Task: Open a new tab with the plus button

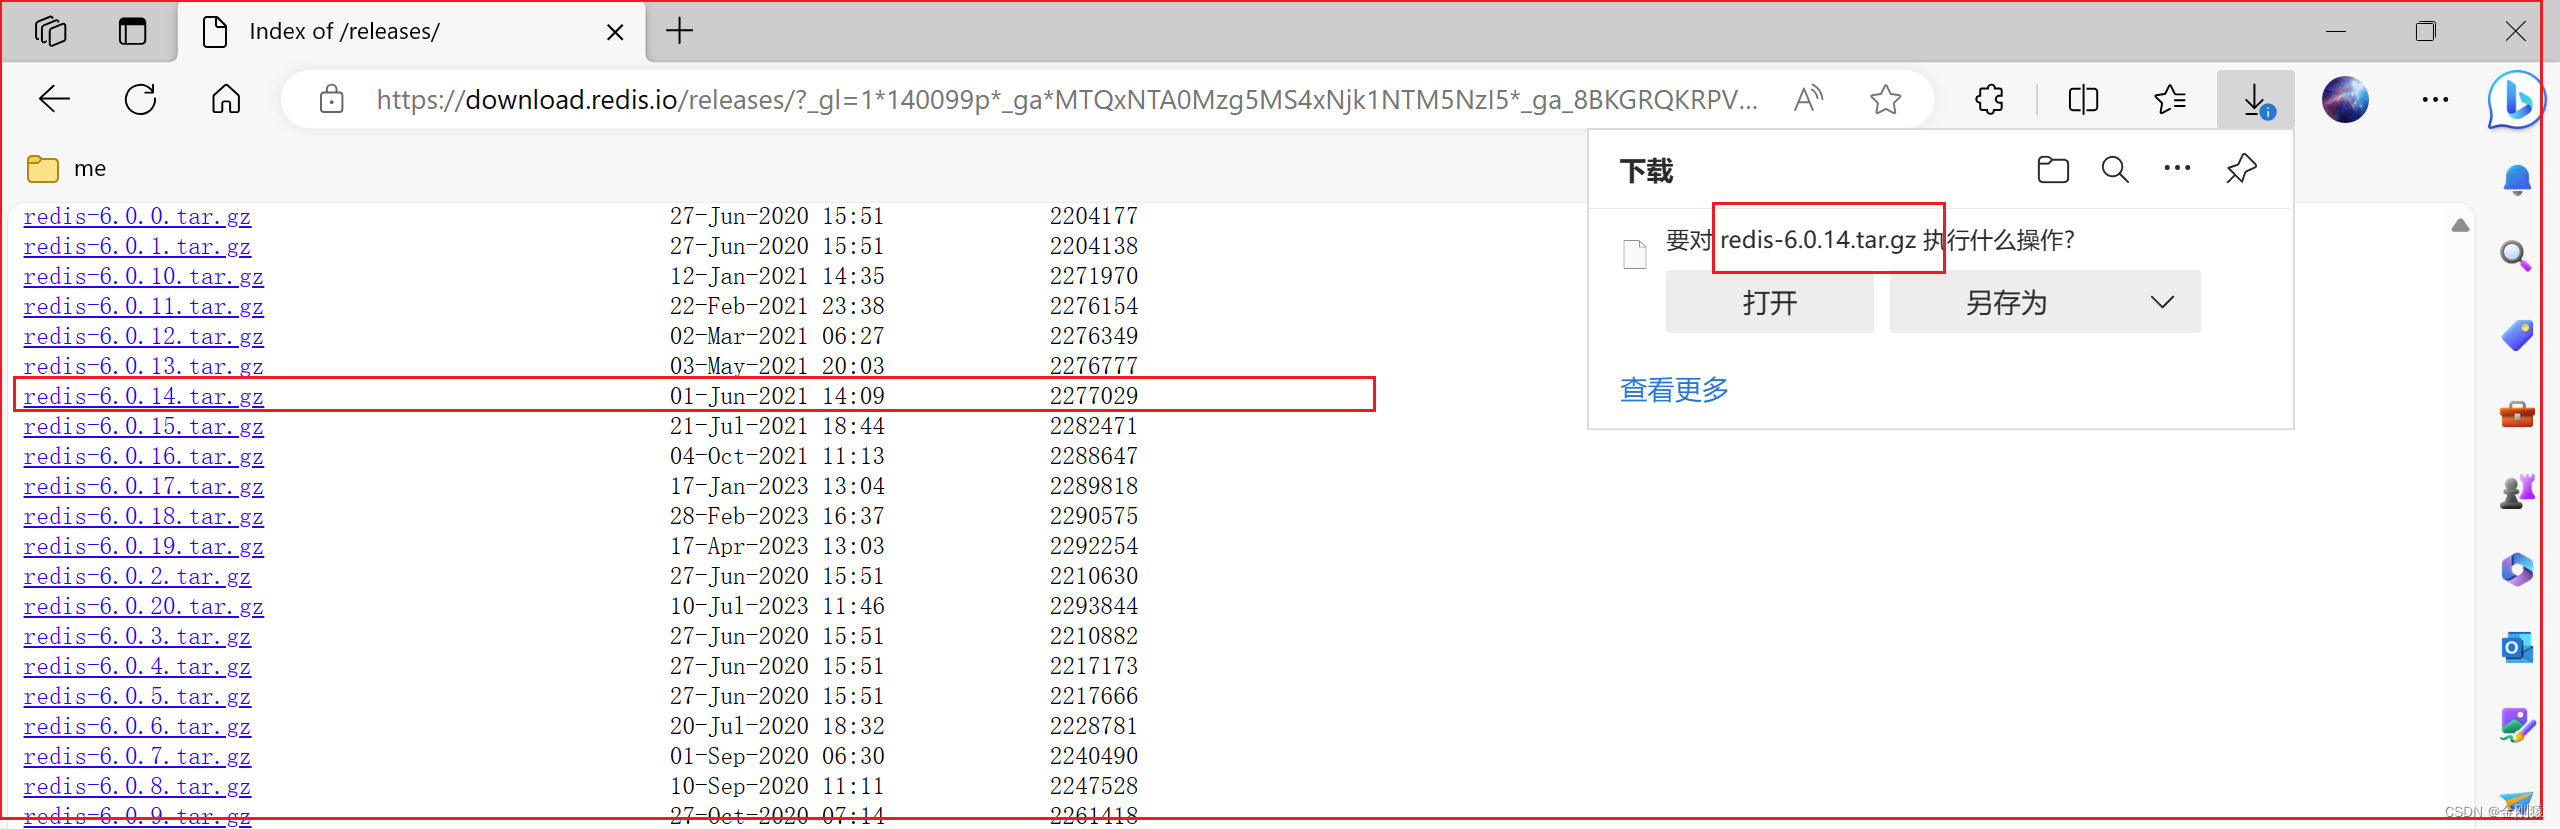Action: [x=679, y=31]
